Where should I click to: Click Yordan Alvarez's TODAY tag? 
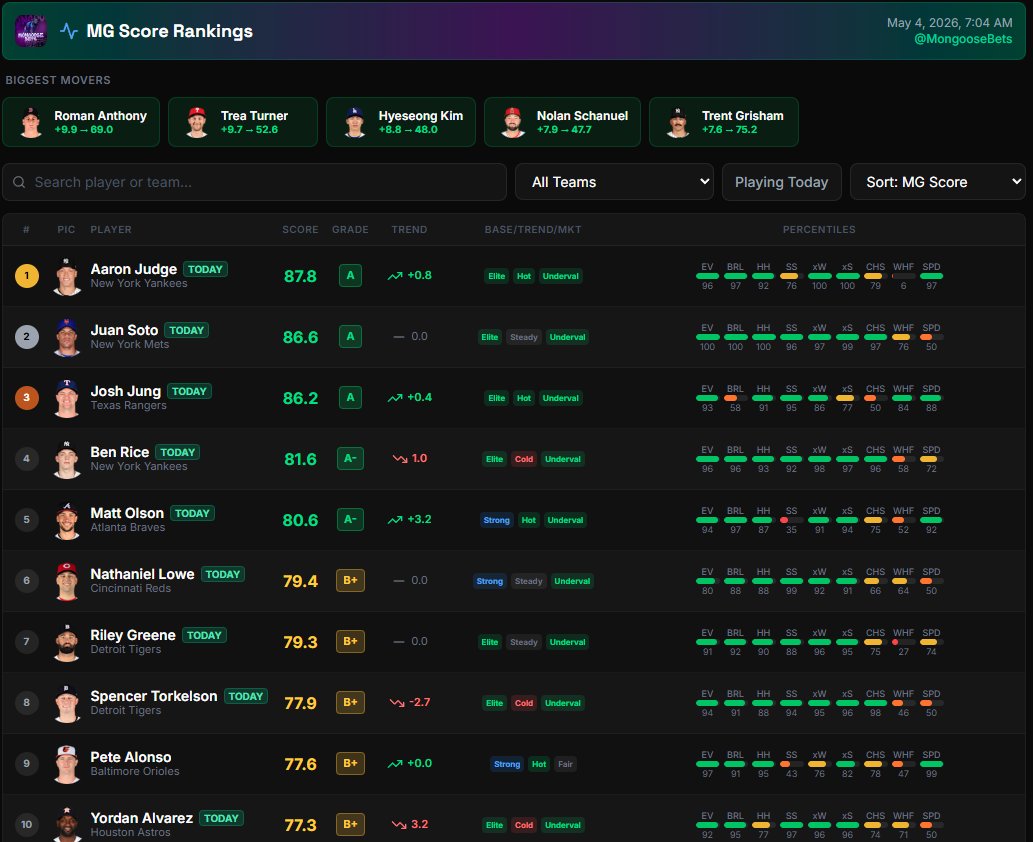221,818
